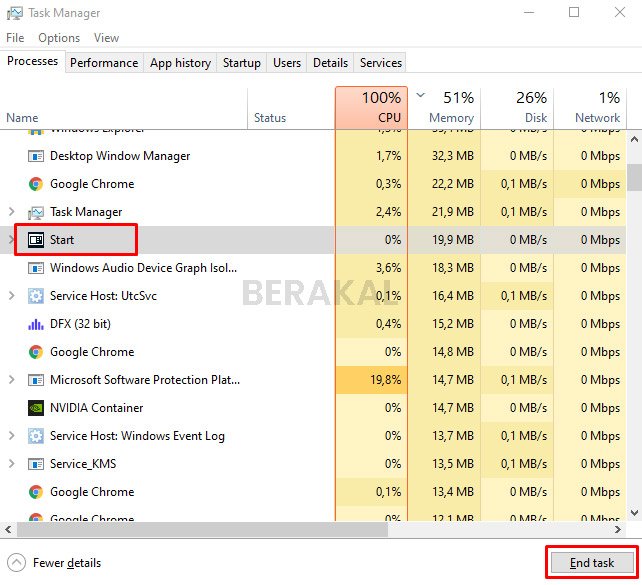Click the horizontal scrollbar thumb
This screenshot has width=642, height=585.
tap(202, 530)
